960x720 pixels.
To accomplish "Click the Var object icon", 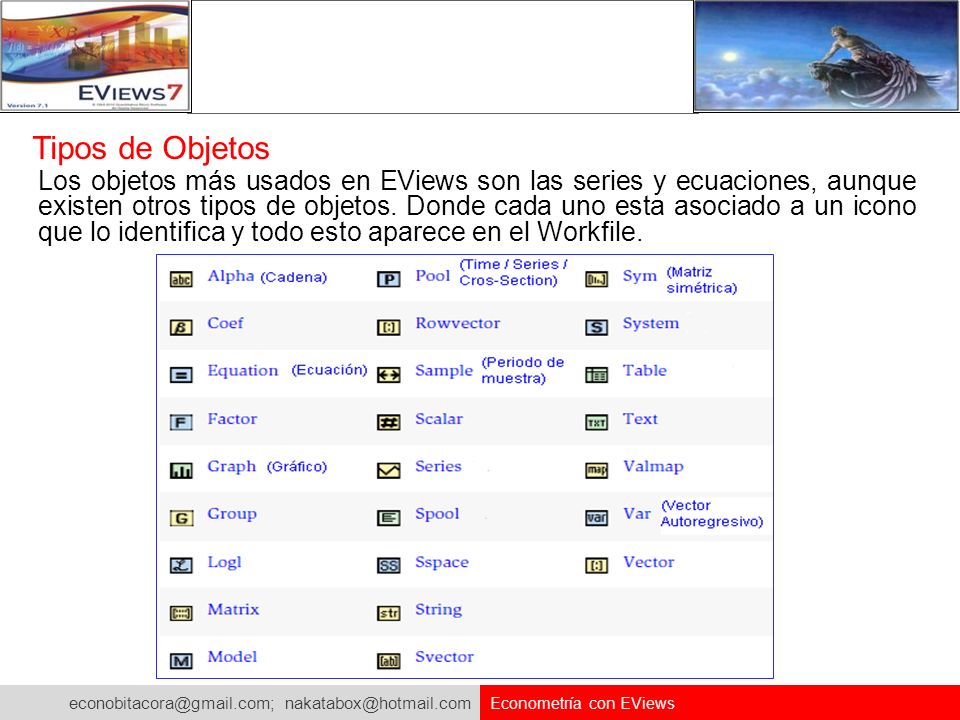I will click(x=597, y=518).
